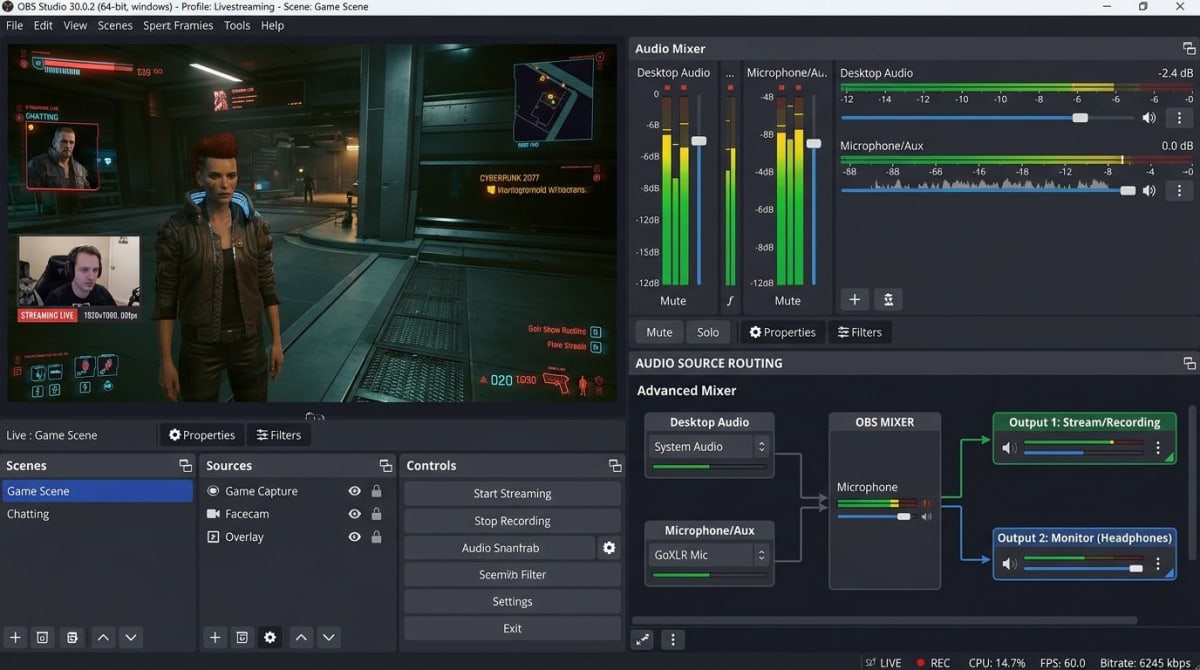Viewport: 1200px width, 670px height.
Task: Open Desktop Audio three-dot options menu
Action: point(1179,118)
